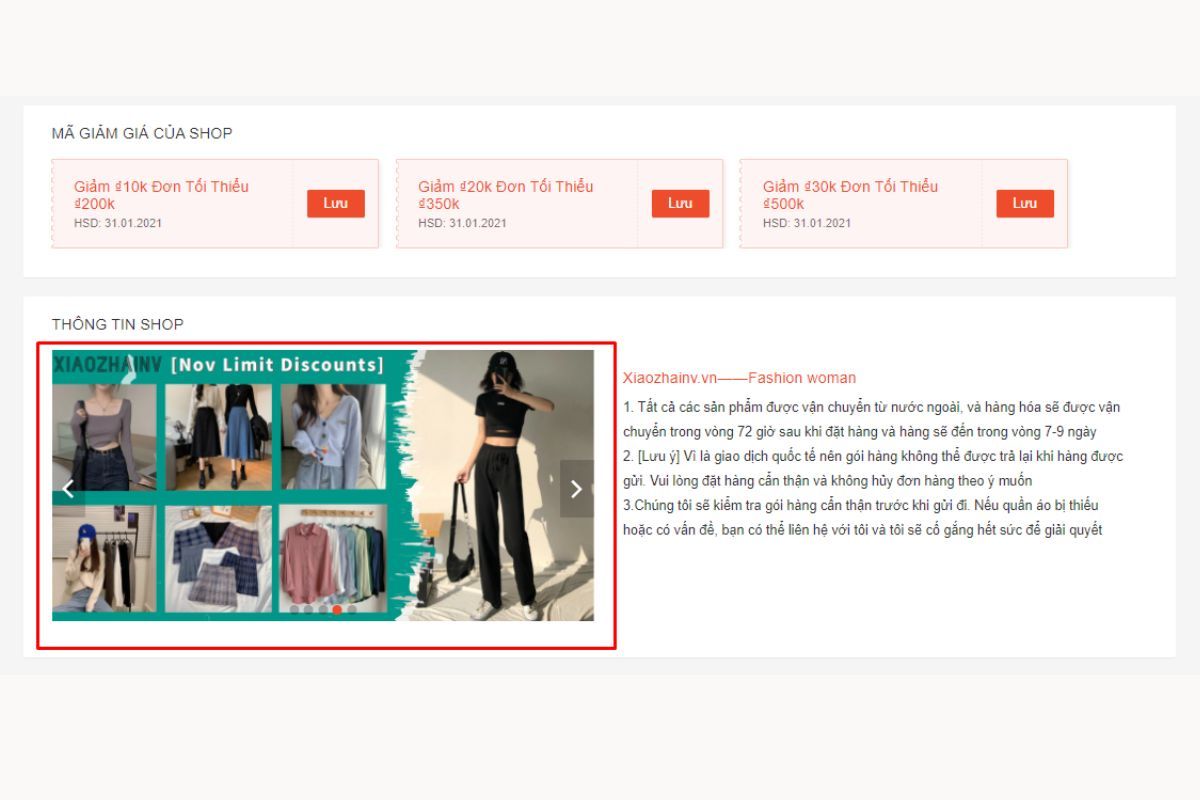
Task: Save the ₫20k discount voucher with Lưu
Action: [x=680, y=203]
